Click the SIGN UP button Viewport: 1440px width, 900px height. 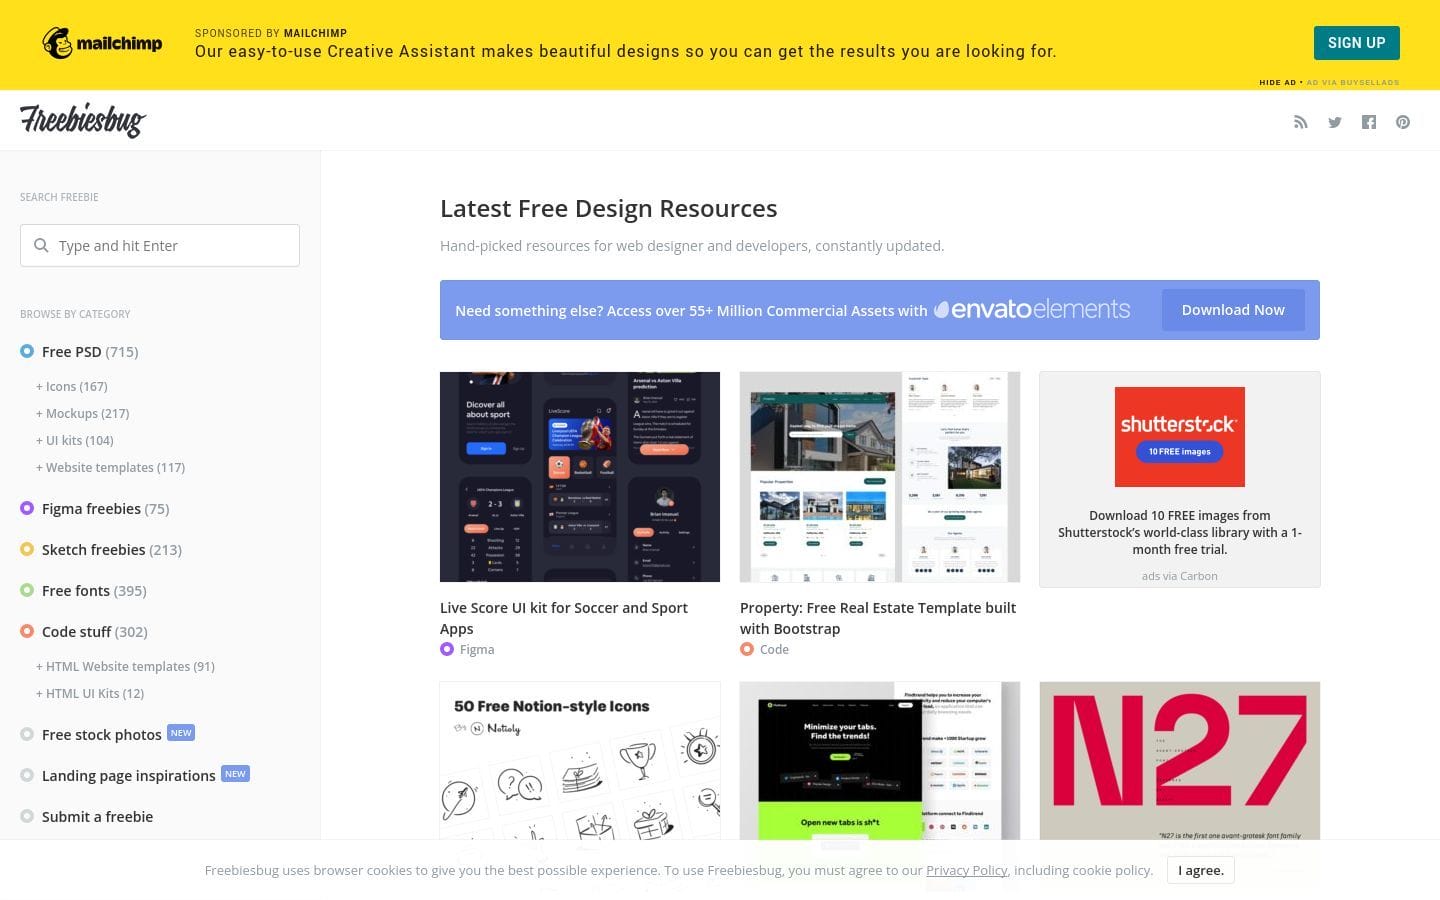(x=1356, y=43)
